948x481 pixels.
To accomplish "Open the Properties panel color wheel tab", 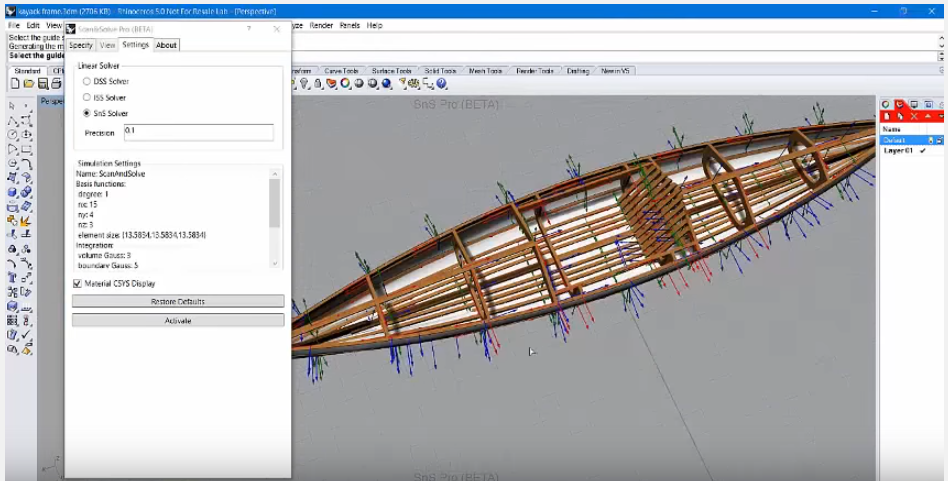I will pos(886,105).
